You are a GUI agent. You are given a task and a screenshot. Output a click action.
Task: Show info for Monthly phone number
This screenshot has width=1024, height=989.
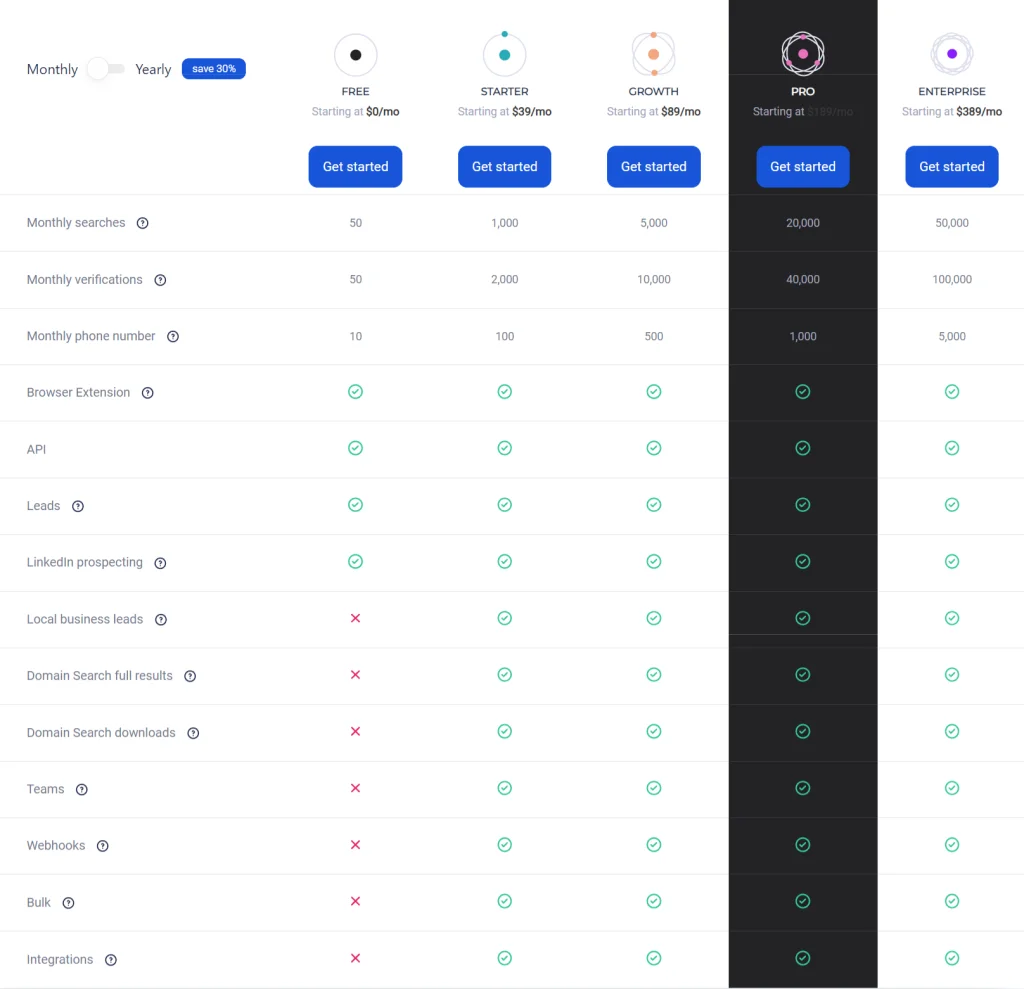click(x=173, y=337)
